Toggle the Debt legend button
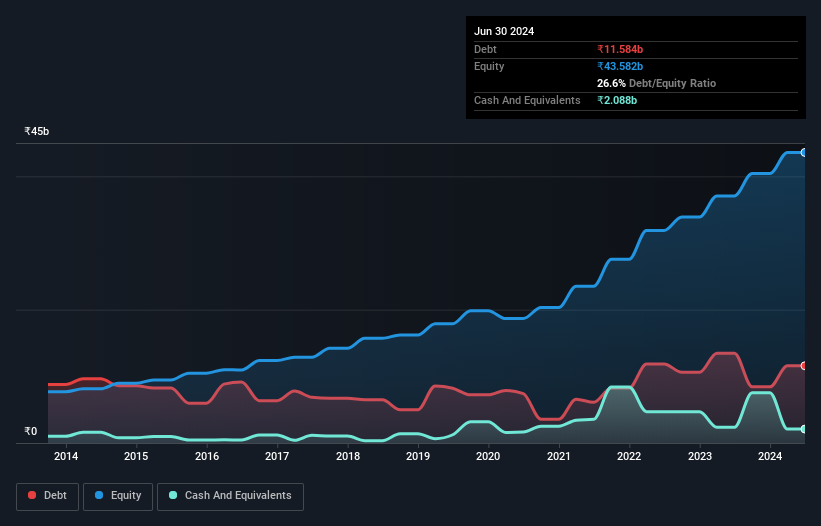The height and width of the screenshot is (526, 821). (47, 496)
